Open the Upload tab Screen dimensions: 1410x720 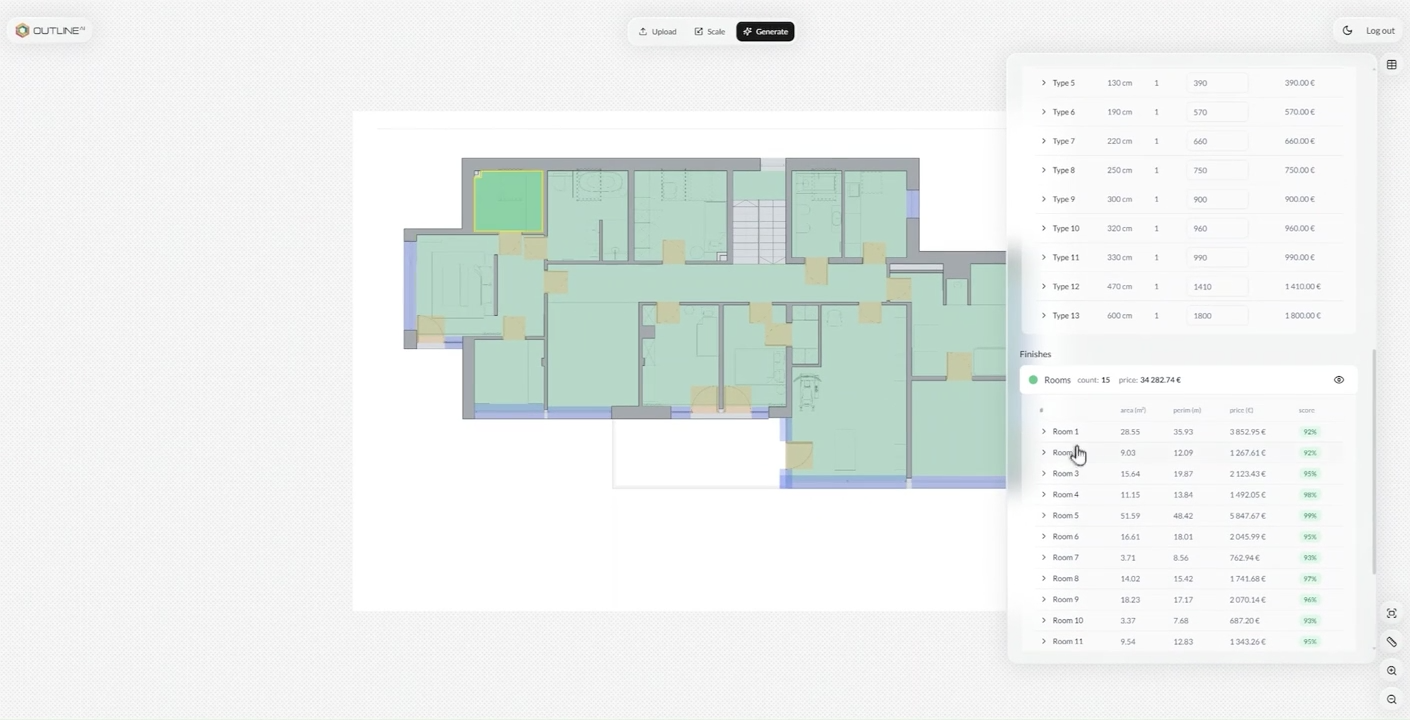point(657,32)
